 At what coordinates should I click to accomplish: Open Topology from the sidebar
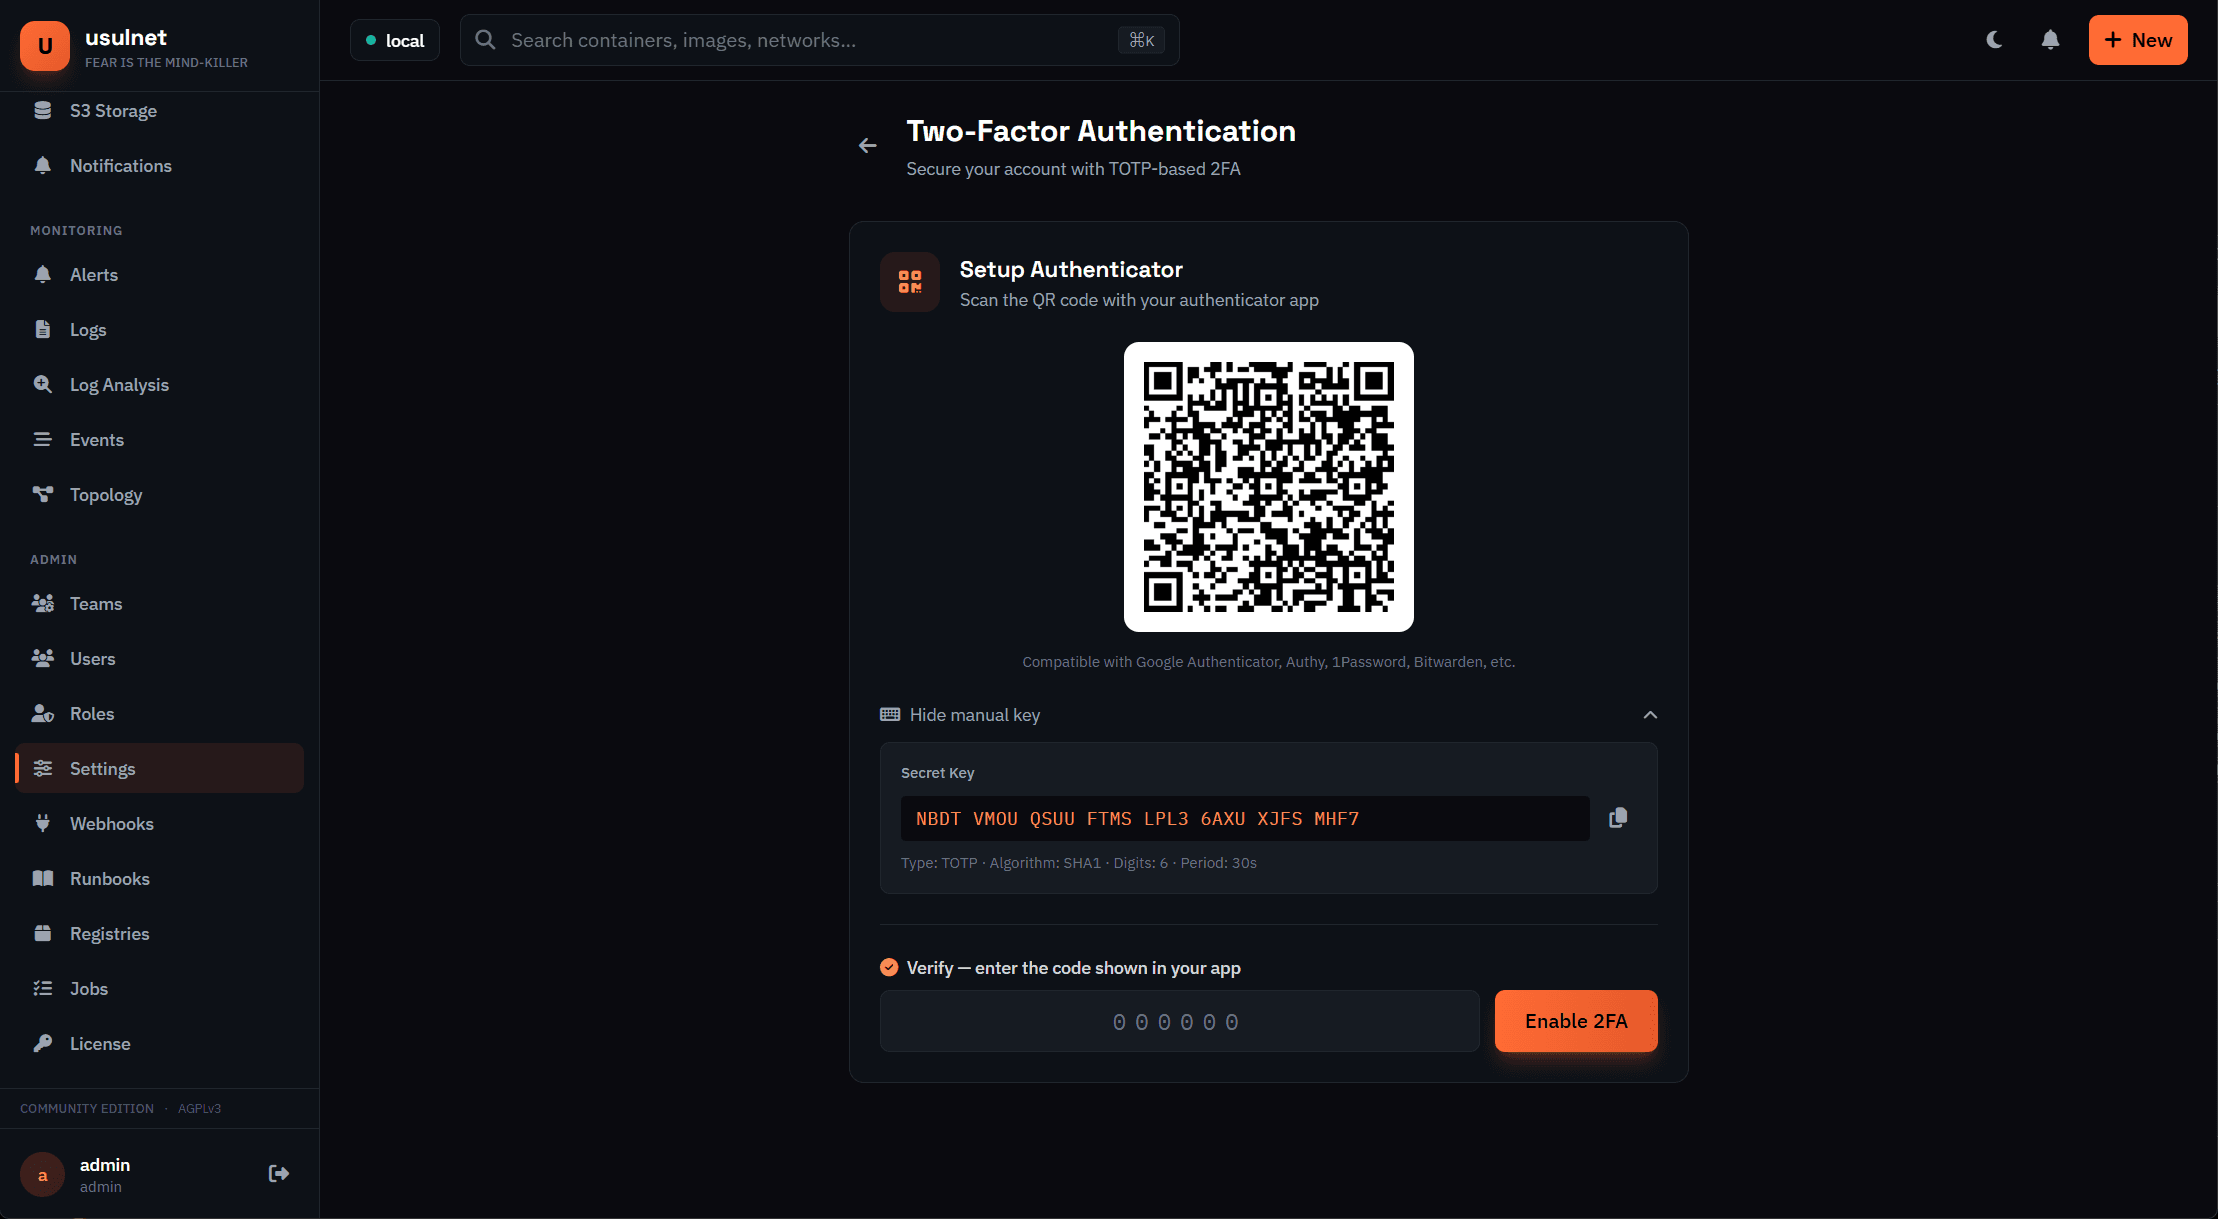coord(106,495)
